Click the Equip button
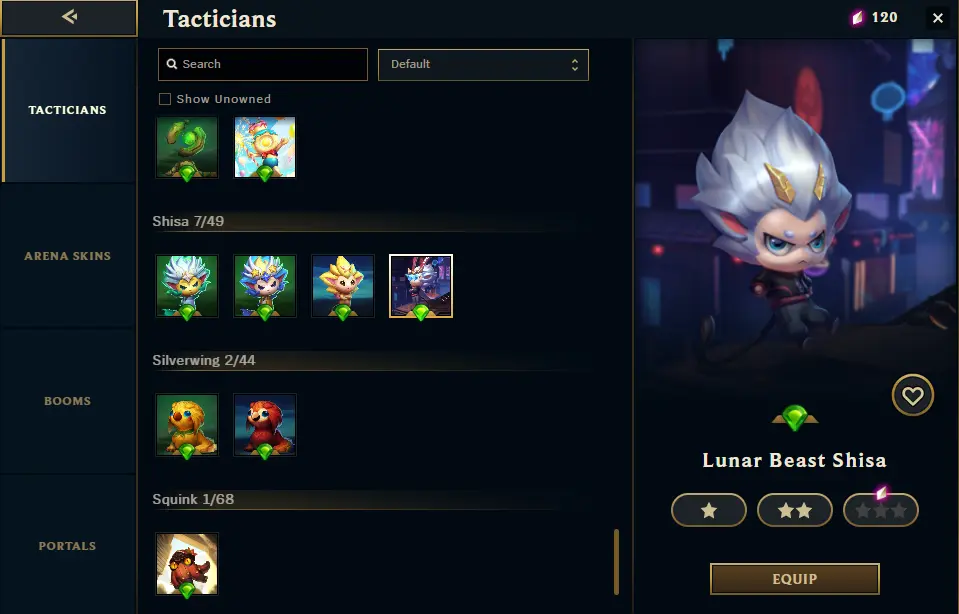This screenshot has width=959, height=614. click(x=794, y=579)
